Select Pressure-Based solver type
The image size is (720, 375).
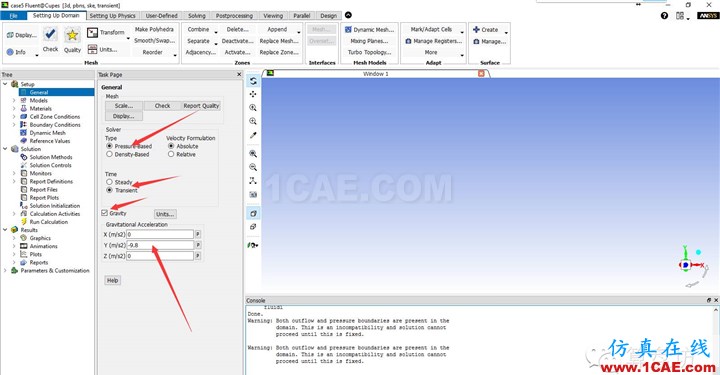(x=109, y=146)
